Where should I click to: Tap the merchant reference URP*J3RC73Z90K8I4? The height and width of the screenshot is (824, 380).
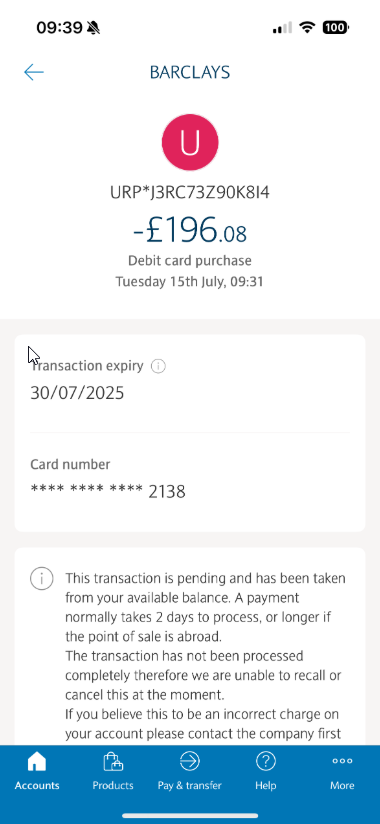tap(190, 193)
